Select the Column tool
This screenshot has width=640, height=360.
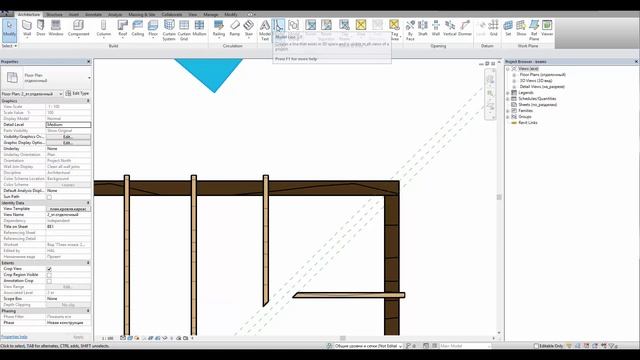104,29
